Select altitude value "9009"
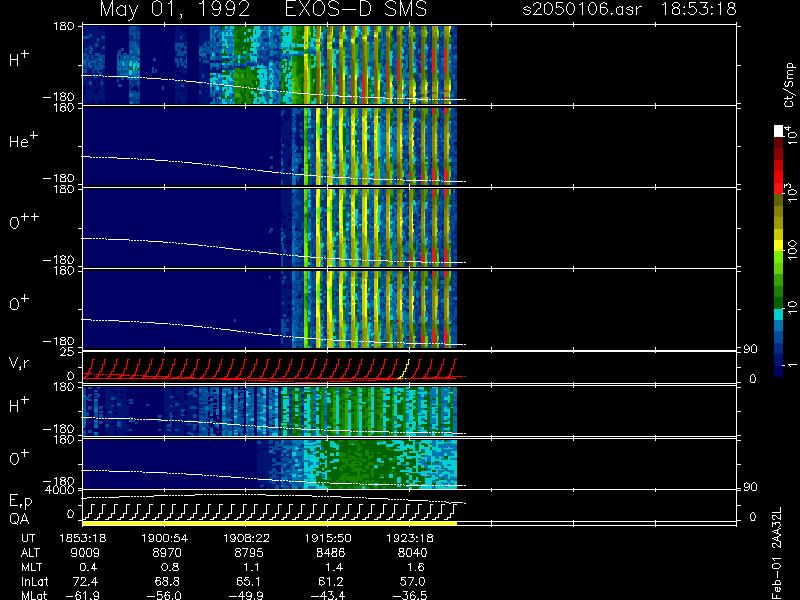This screenshot has width=800, height=600. point(85,553)
